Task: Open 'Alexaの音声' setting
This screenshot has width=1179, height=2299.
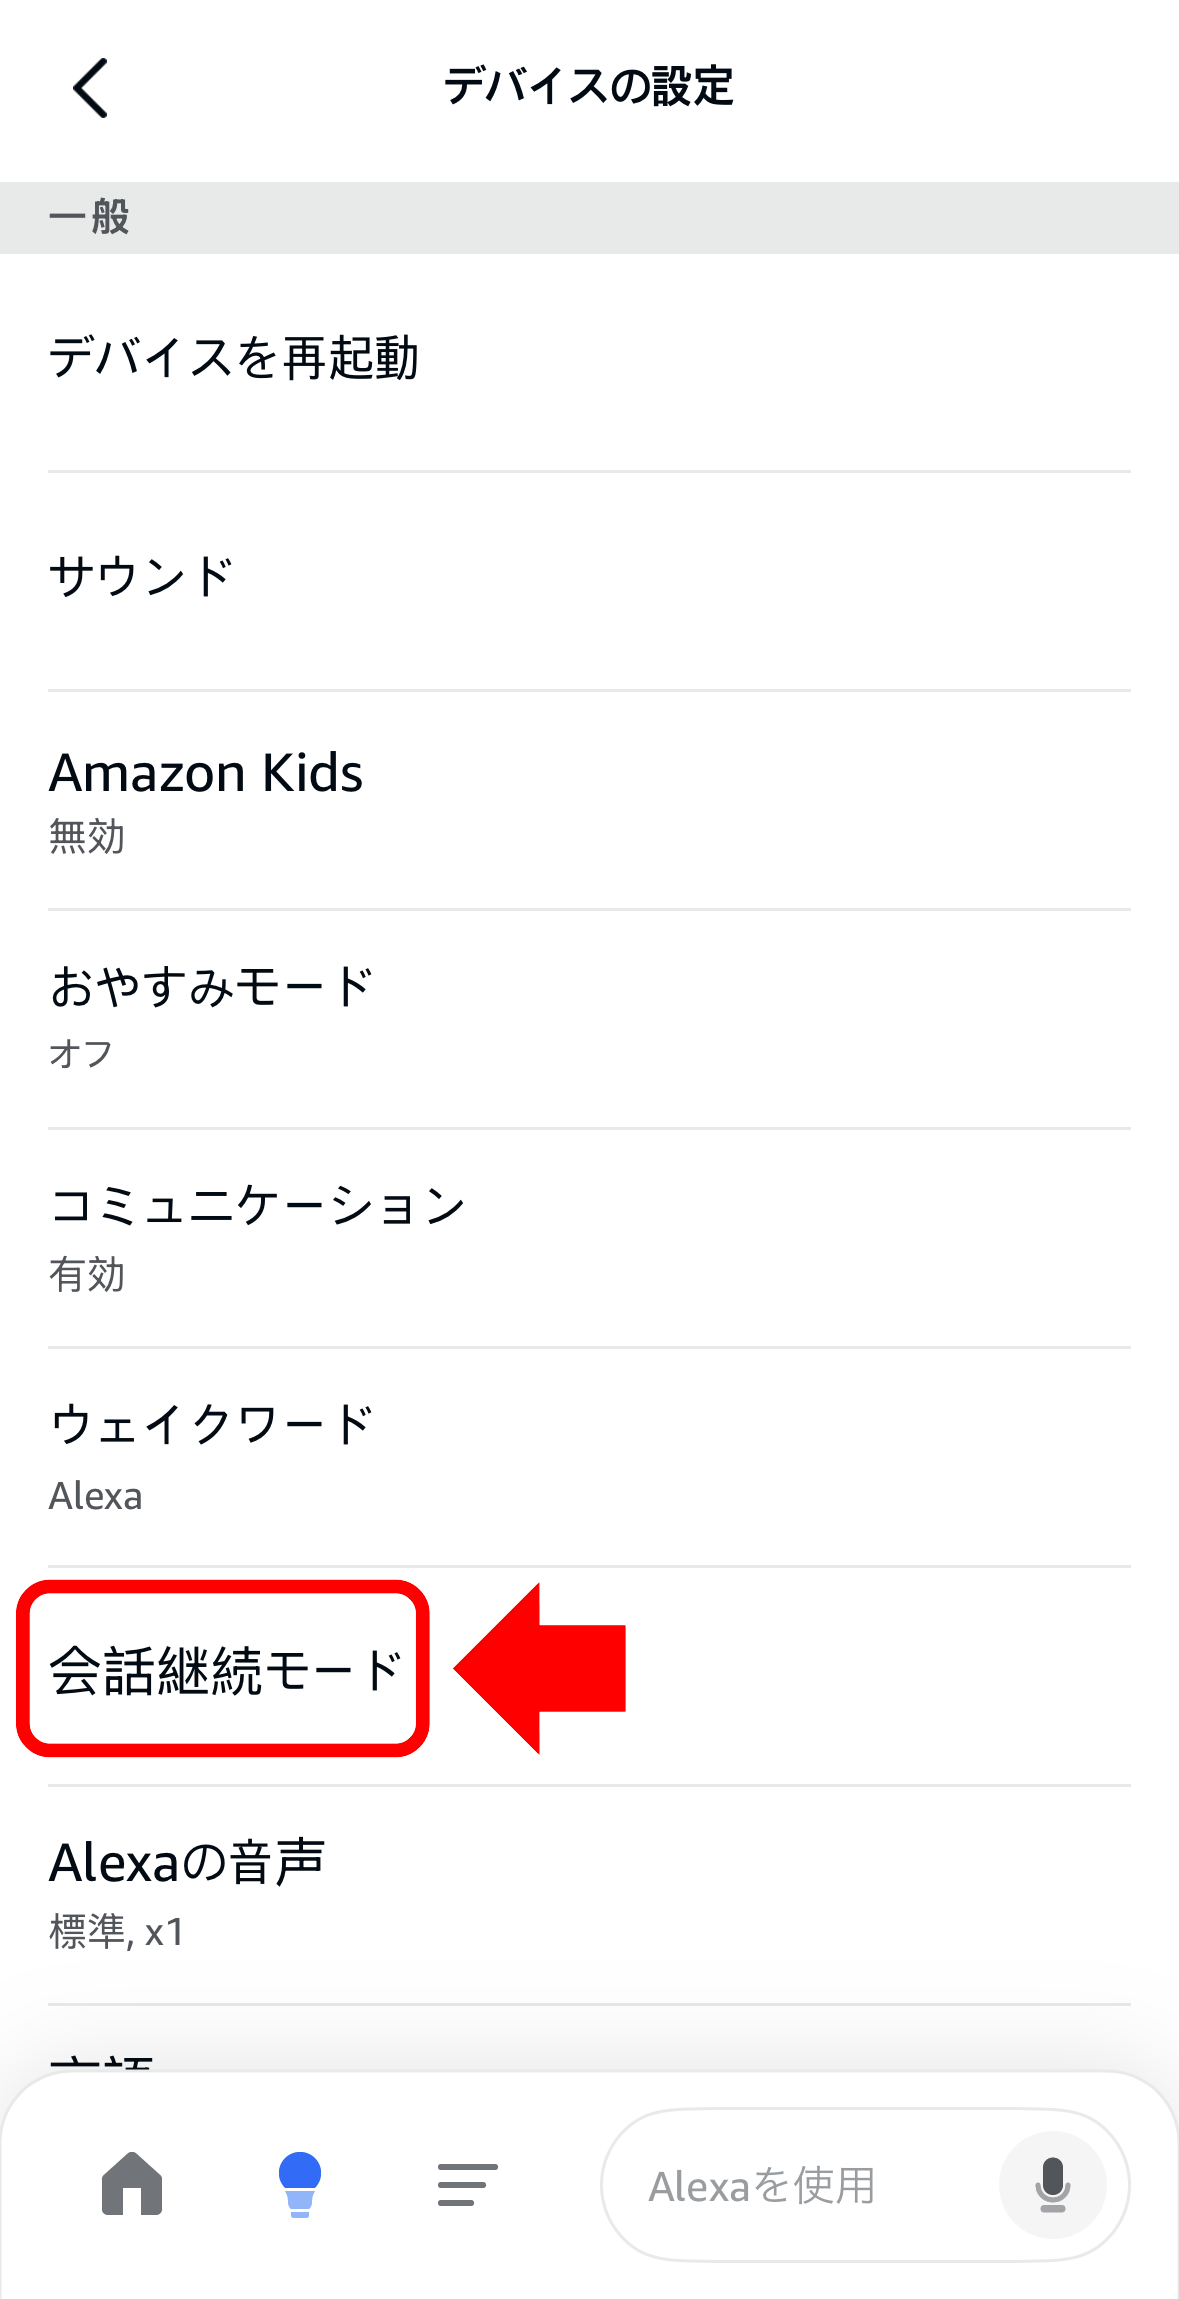Action: [x=187, y=1862]
